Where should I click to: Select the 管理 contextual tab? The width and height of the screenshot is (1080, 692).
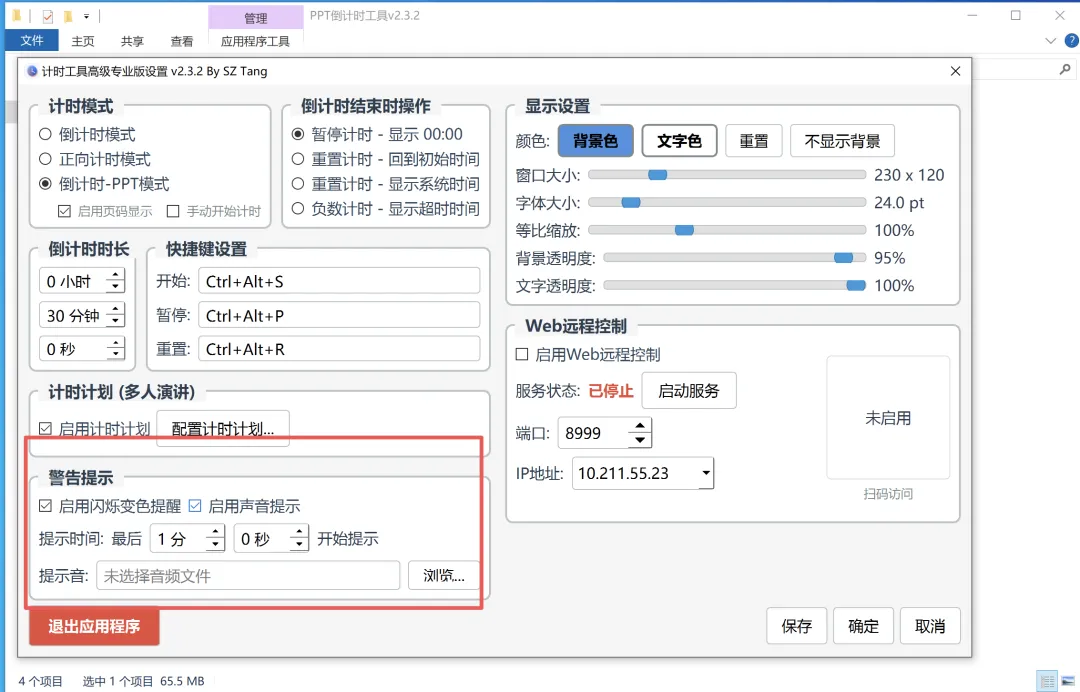coord(256,18)
